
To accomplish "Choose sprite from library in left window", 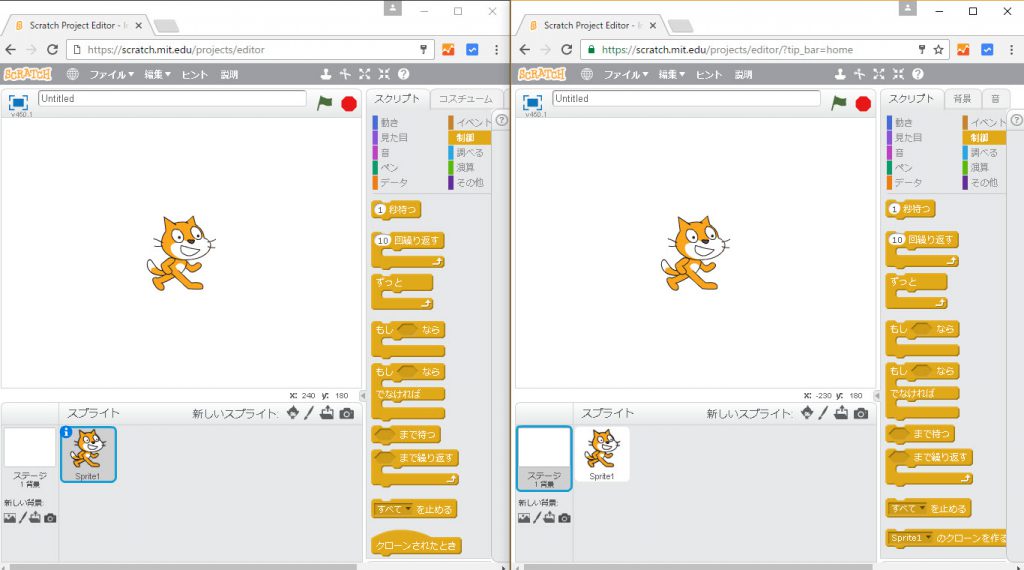I will (293, 413).
